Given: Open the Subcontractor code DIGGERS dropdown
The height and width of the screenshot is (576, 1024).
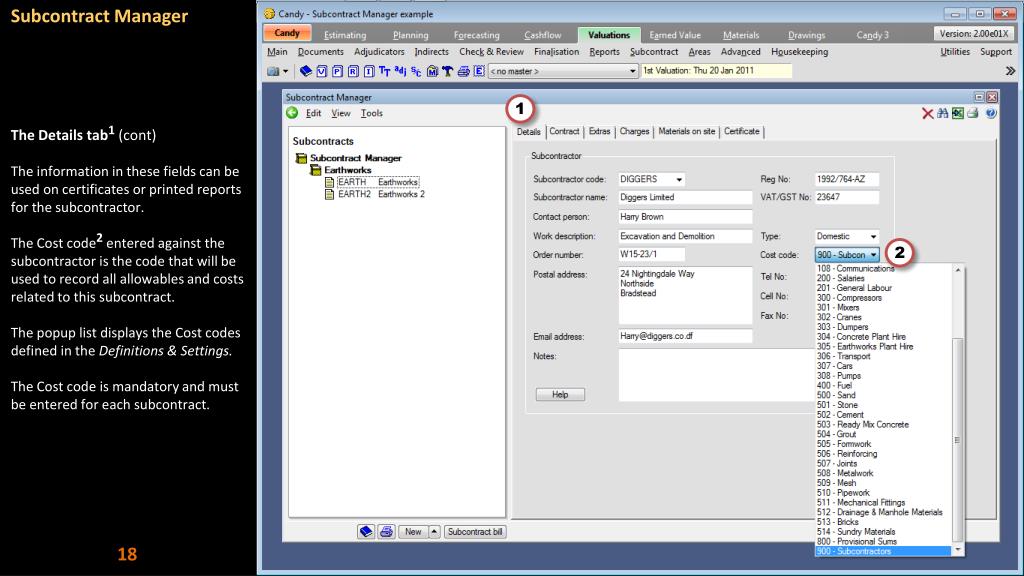Looking at the screenshot, I should click(x=679, y=180).
